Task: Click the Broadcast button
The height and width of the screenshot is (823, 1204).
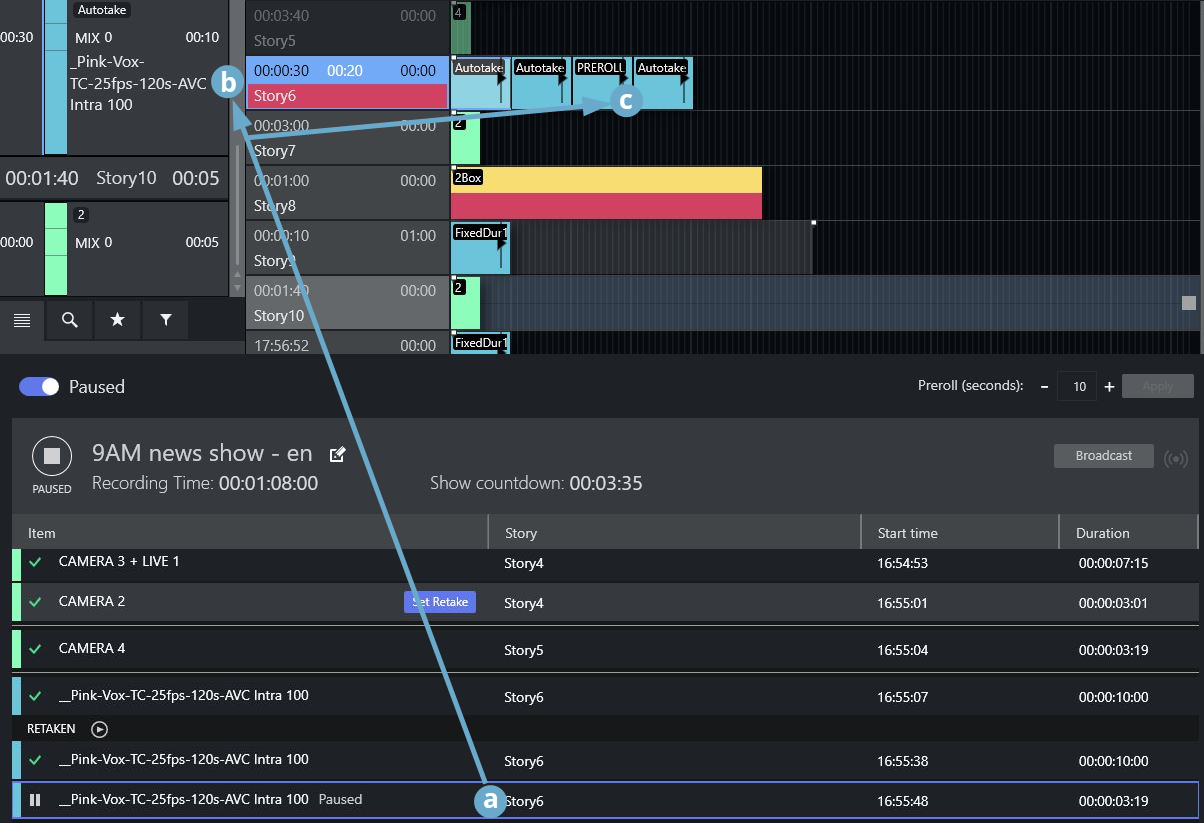Action: tap(1103, 456)
